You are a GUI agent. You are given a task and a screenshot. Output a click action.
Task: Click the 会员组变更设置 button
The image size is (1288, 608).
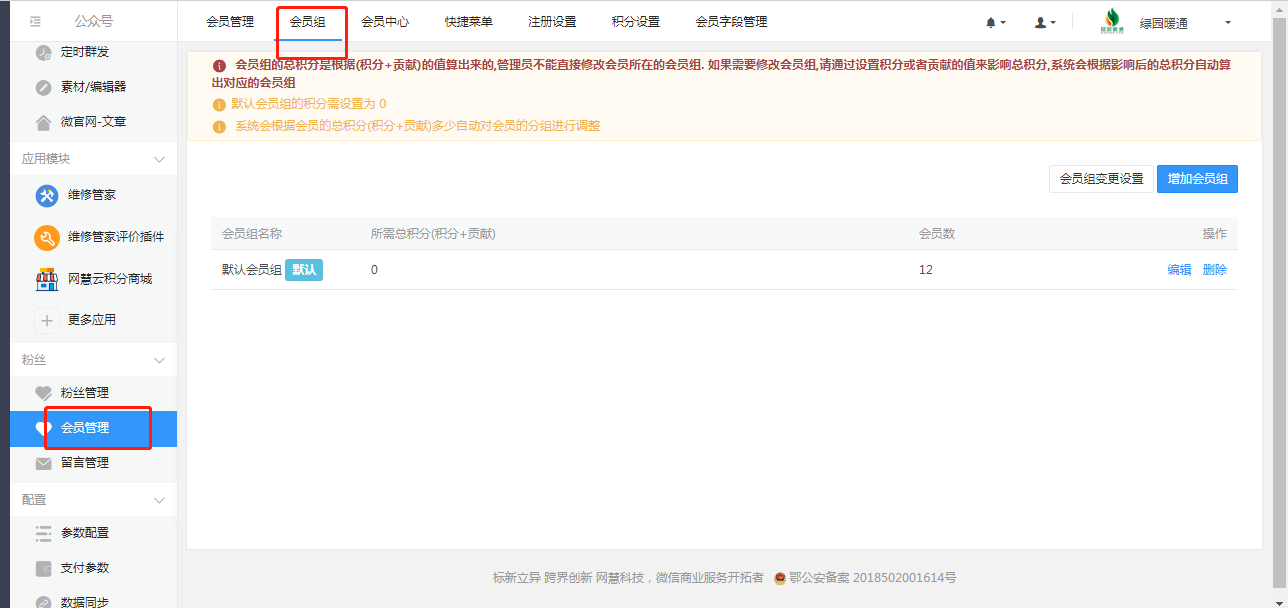point(1101,179)
